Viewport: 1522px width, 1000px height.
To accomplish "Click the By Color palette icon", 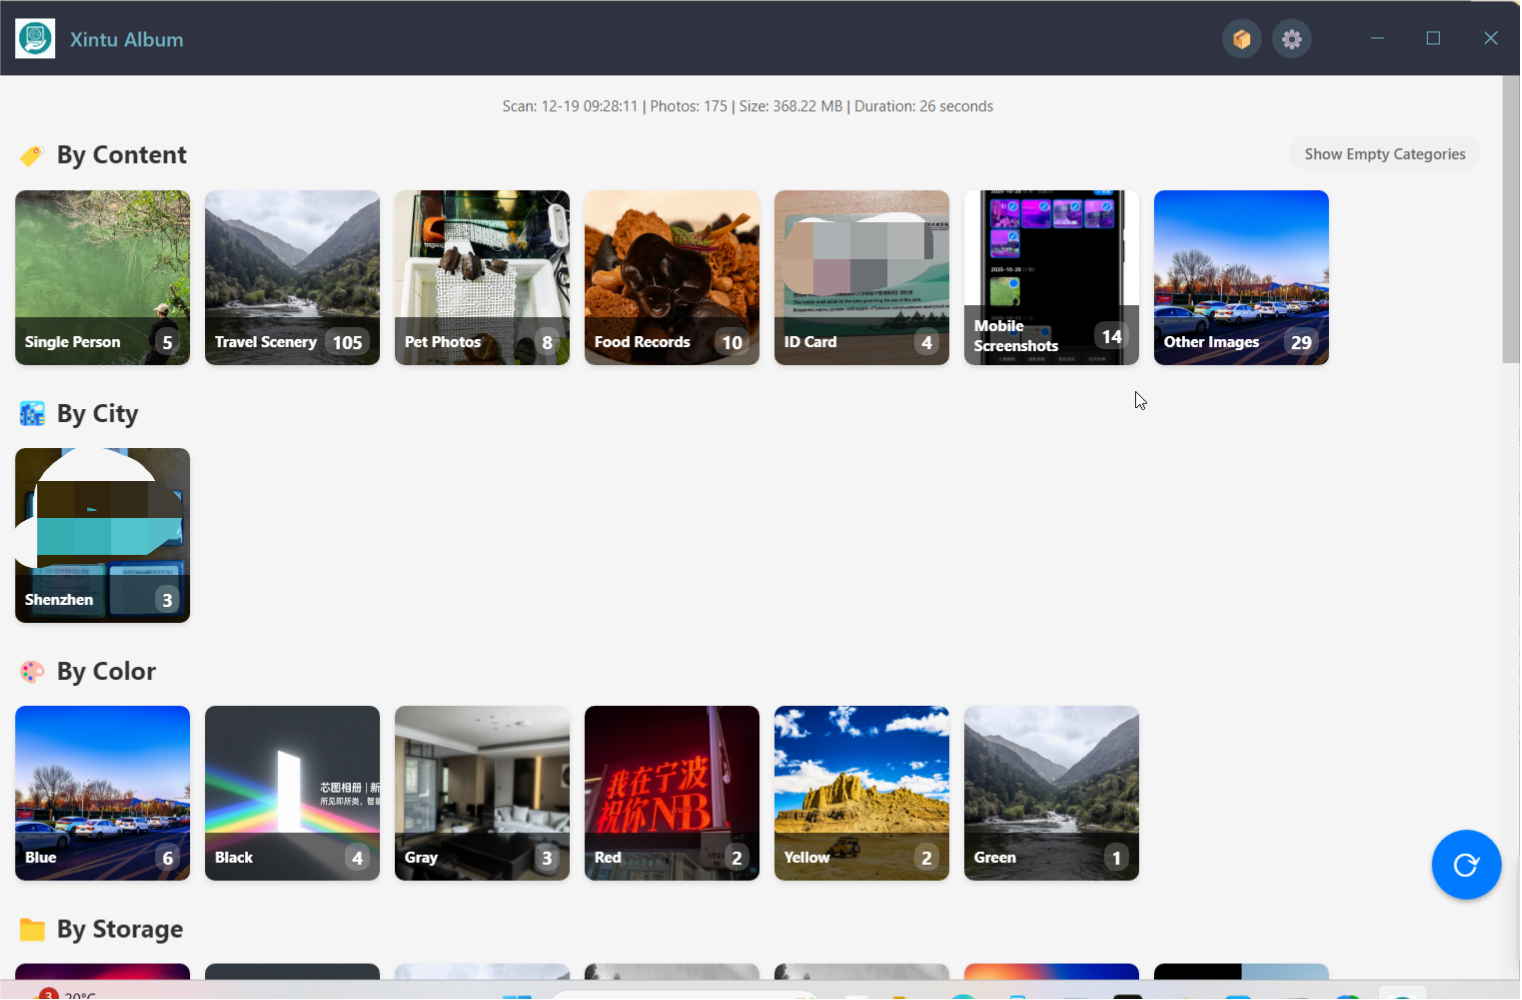I will pos(32,672).
